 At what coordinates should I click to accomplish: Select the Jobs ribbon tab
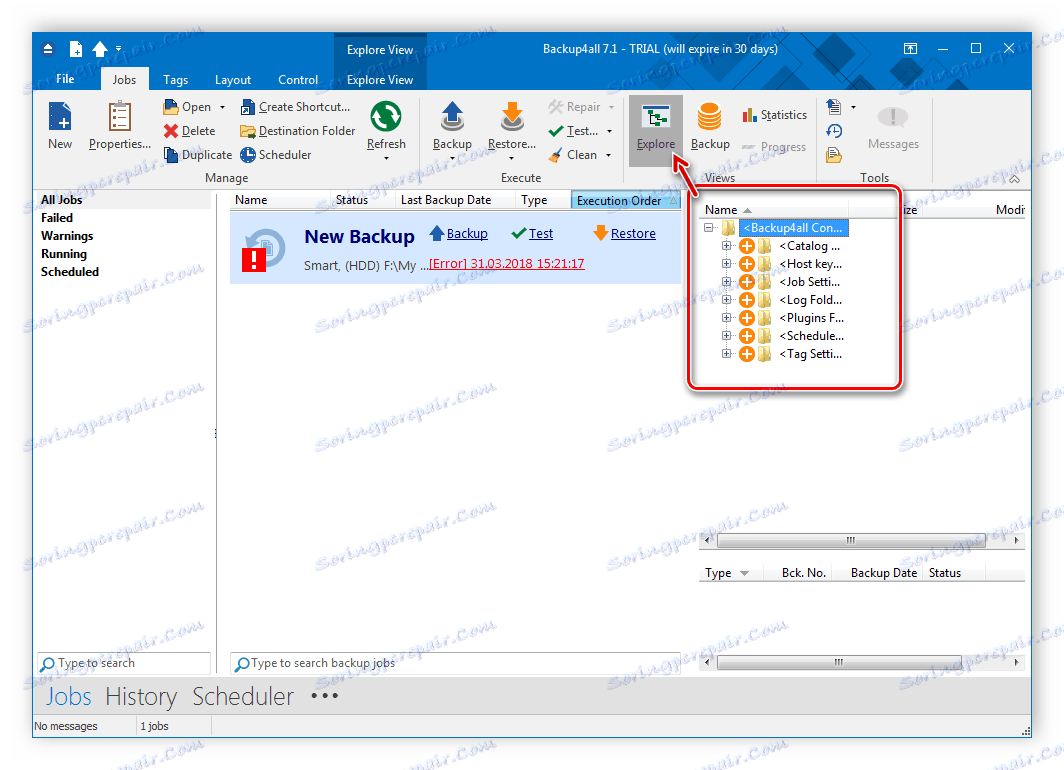tap(124, 79)
